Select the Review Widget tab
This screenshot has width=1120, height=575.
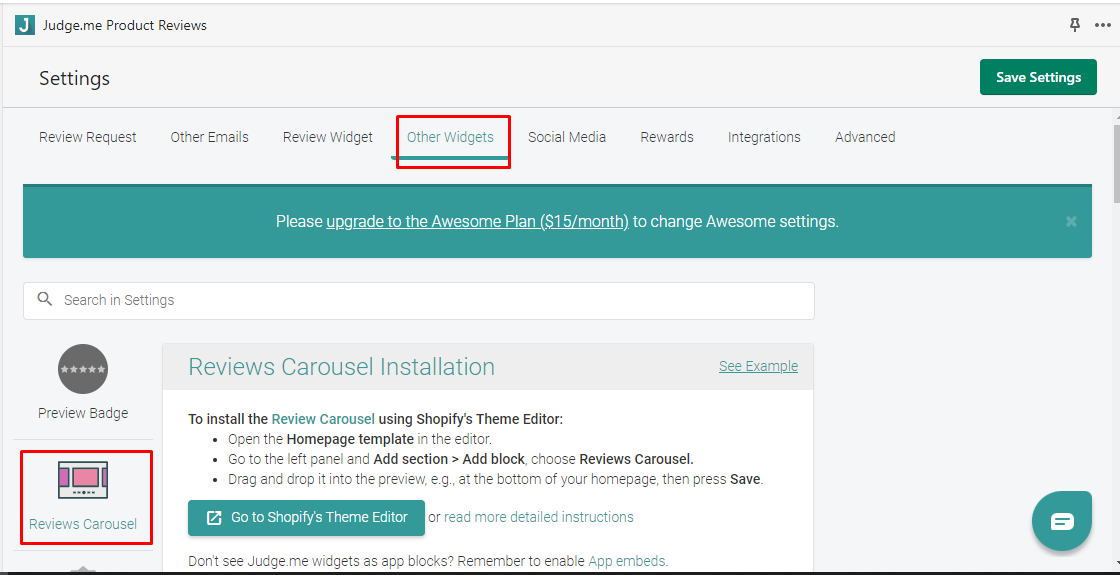328,137
